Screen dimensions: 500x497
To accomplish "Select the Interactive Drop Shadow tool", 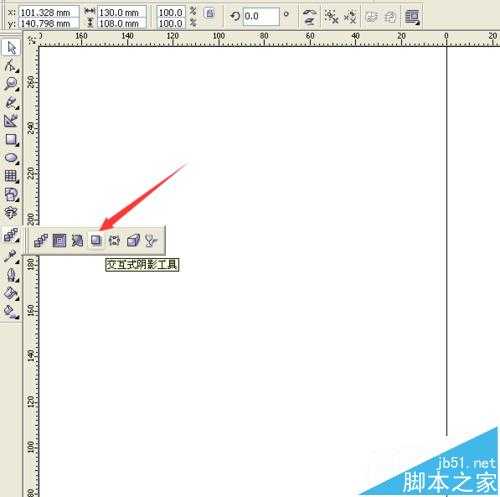I will pos(96,240).
